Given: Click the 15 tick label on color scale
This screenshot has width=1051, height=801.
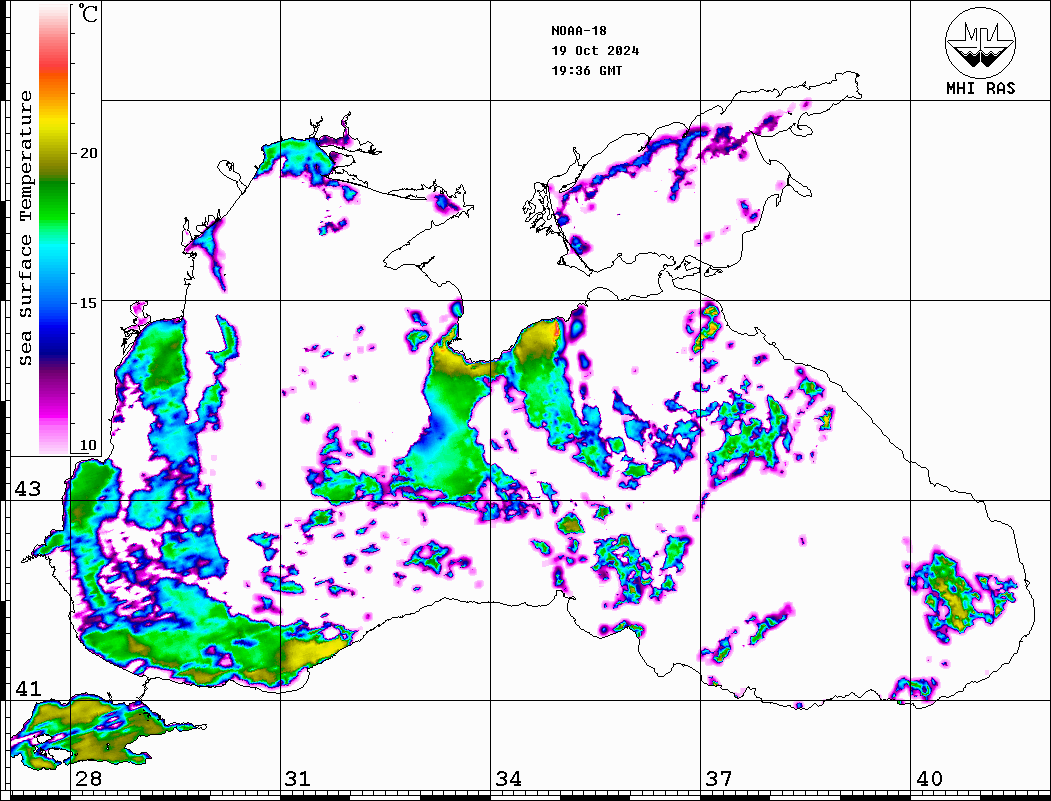Looking at the screenshot, I should 88,303.
